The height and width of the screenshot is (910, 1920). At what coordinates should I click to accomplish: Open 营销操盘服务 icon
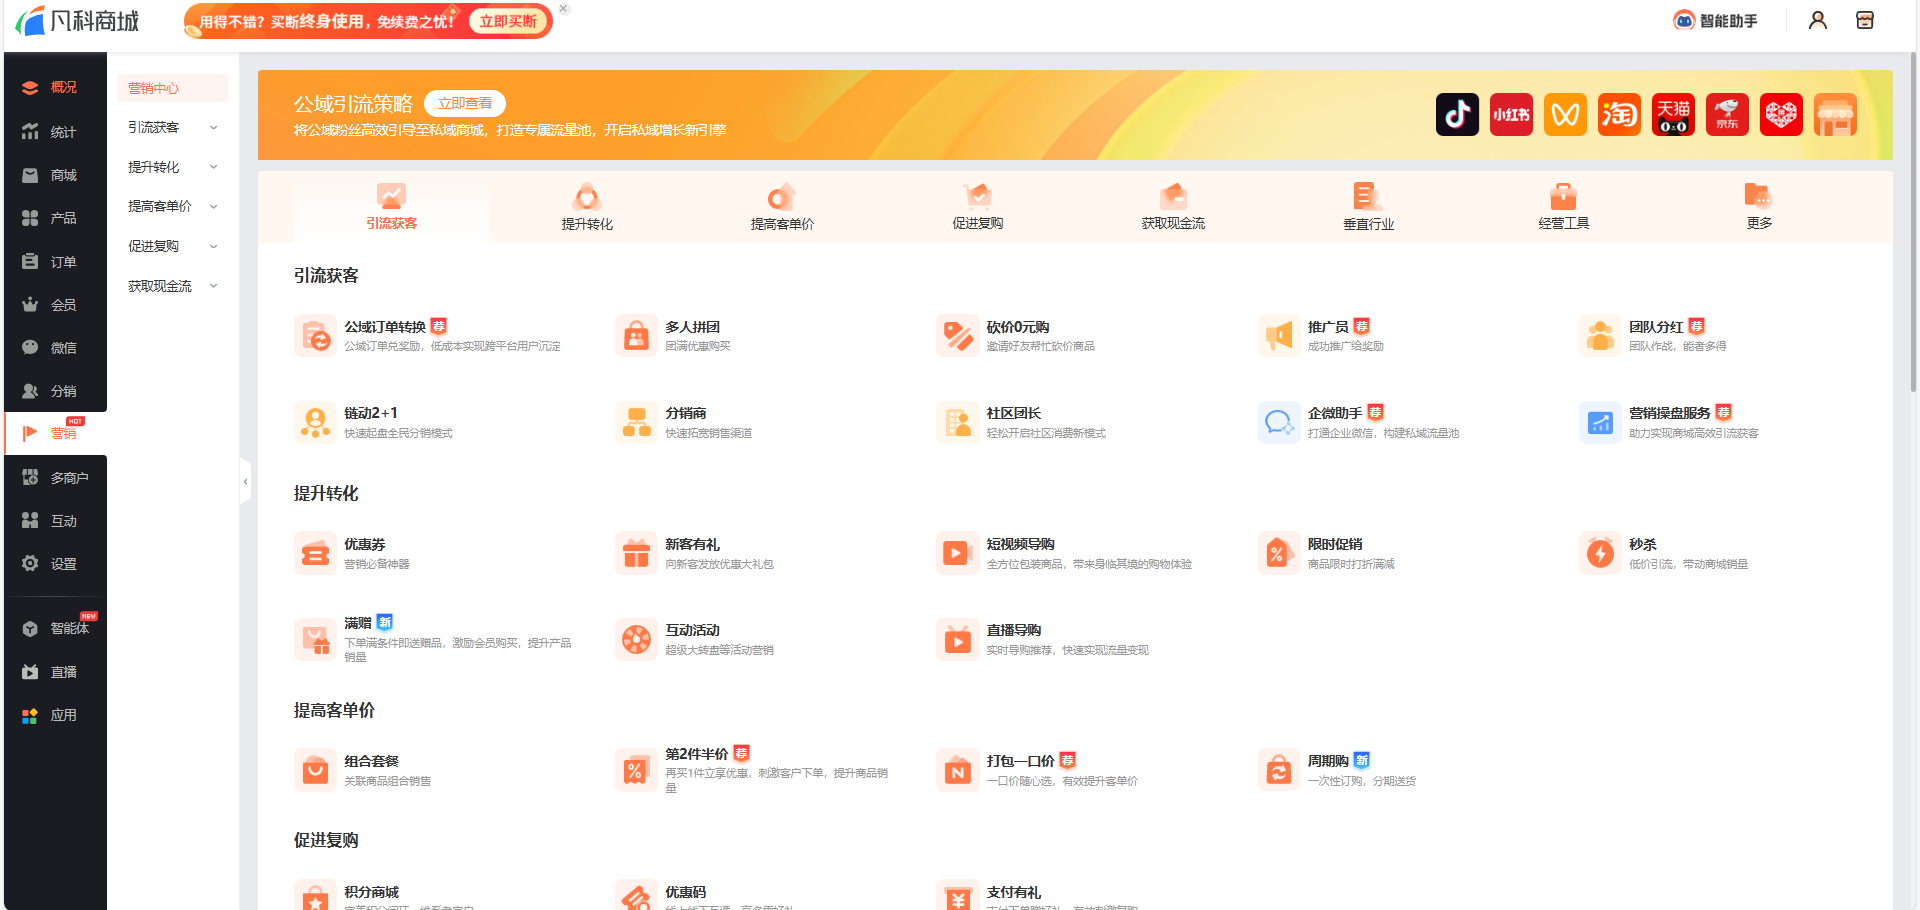point(1600,422)
